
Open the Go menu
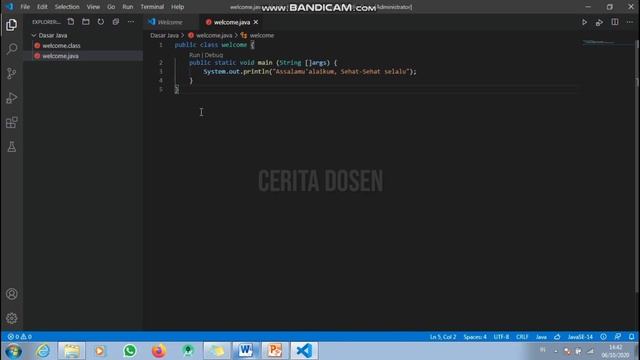click(111, 7)
